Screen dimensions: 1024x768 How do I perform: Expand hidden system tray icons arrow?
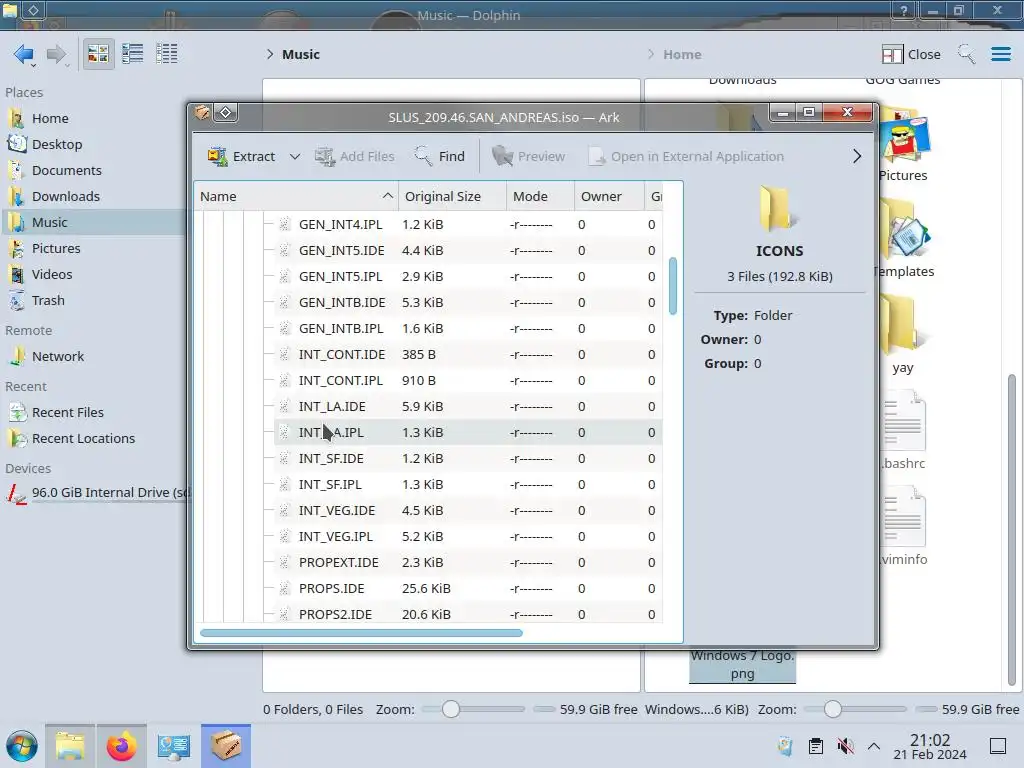[874, 746]
